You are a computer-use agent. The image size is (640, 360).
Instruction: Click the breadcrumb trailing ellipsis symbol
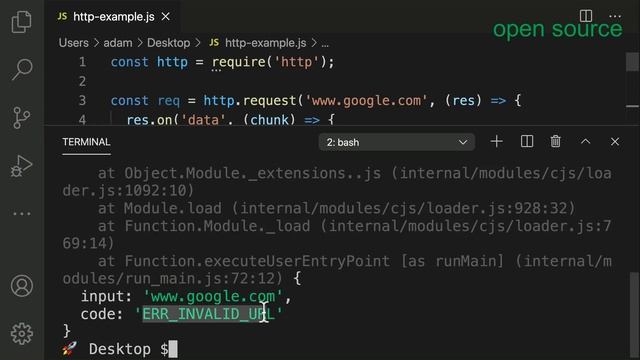(325, 44)
